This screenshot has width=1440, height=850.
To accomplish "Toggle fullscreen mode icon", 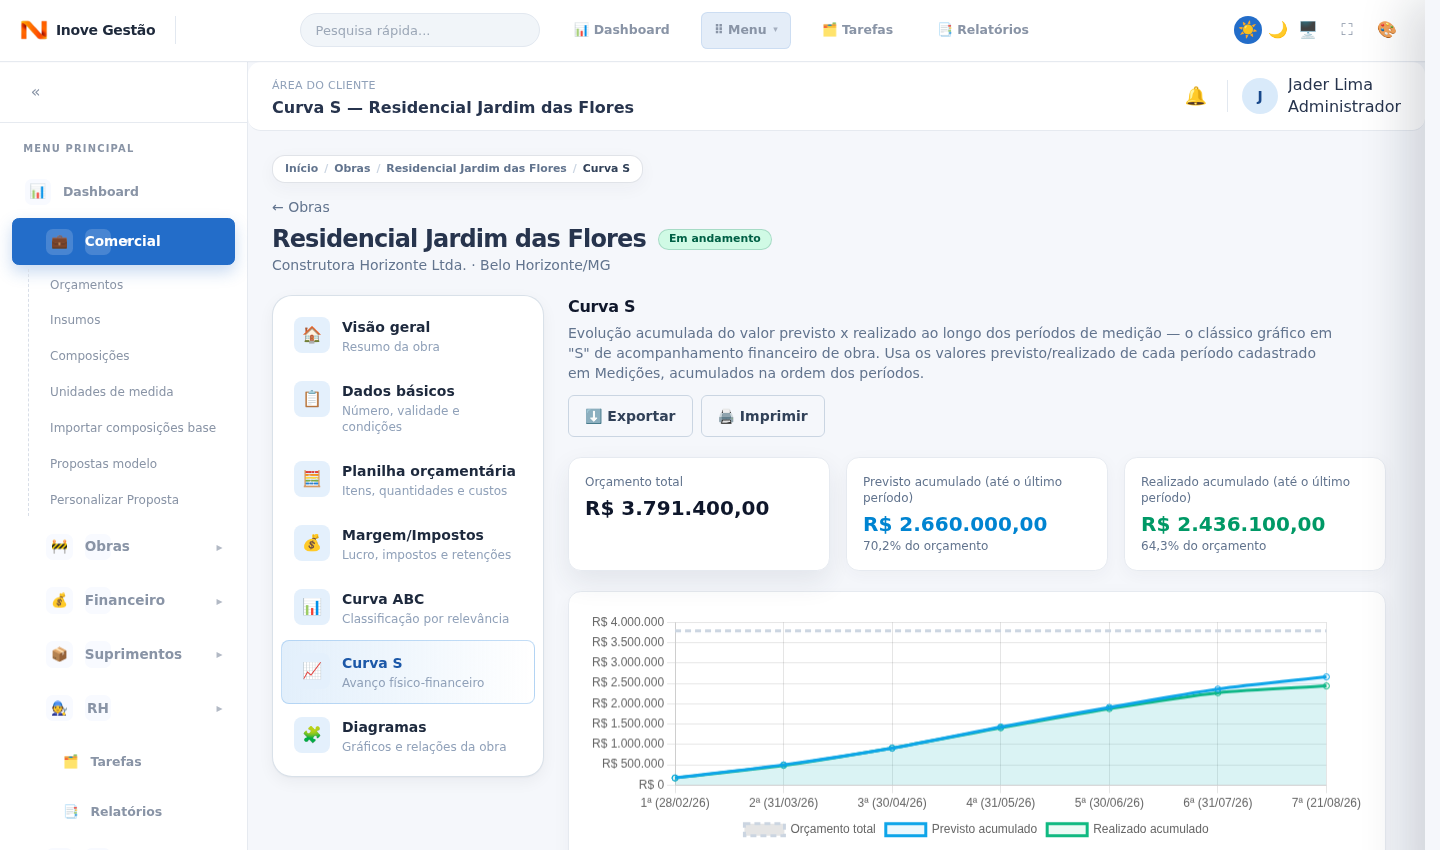I will point(1347,30).
